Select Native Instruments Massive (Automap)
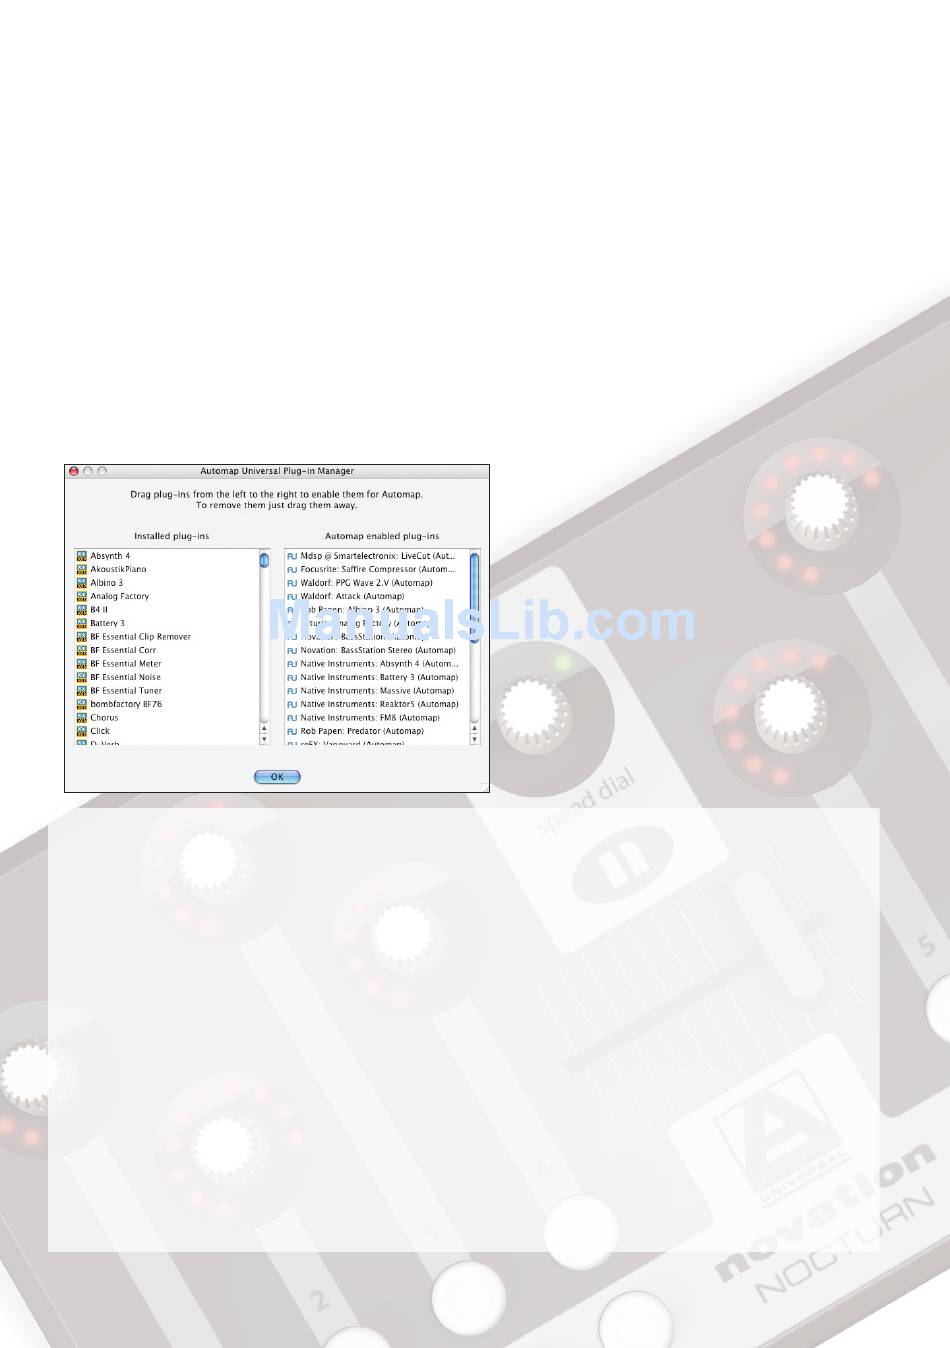 point(377,691)
